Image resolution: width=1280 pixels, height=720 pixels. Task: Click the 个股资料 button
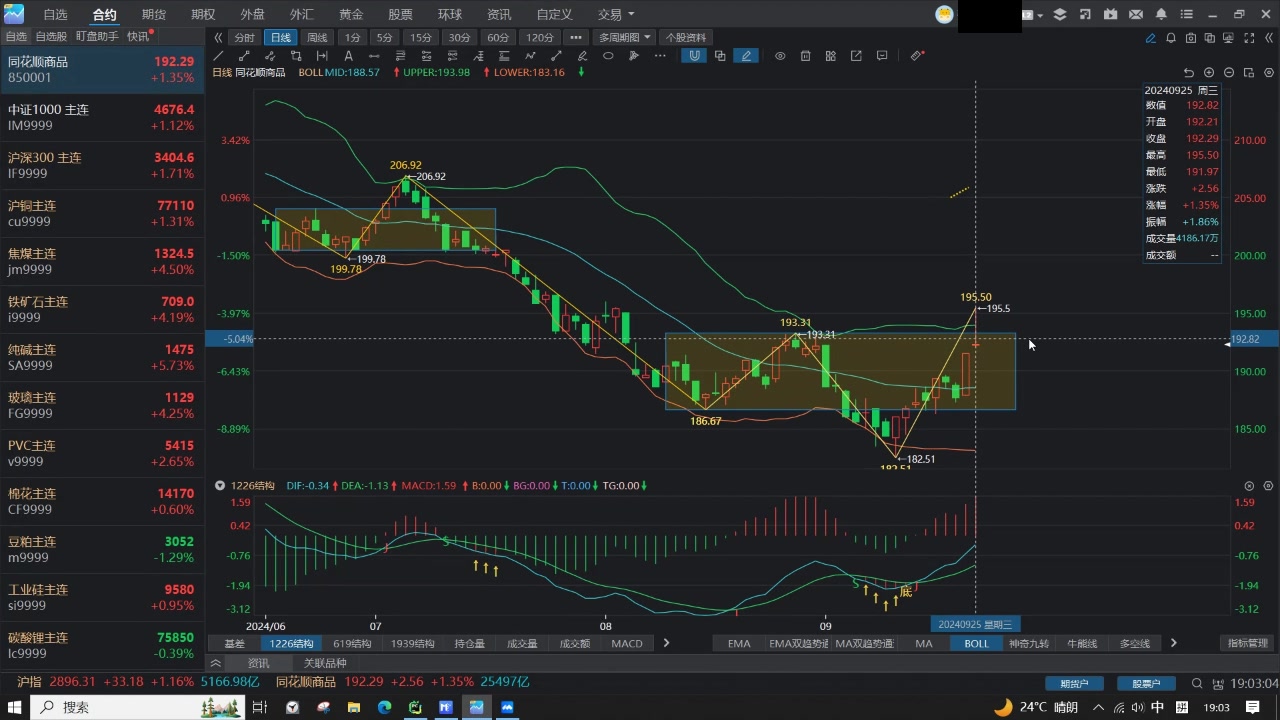click(685, 37)
